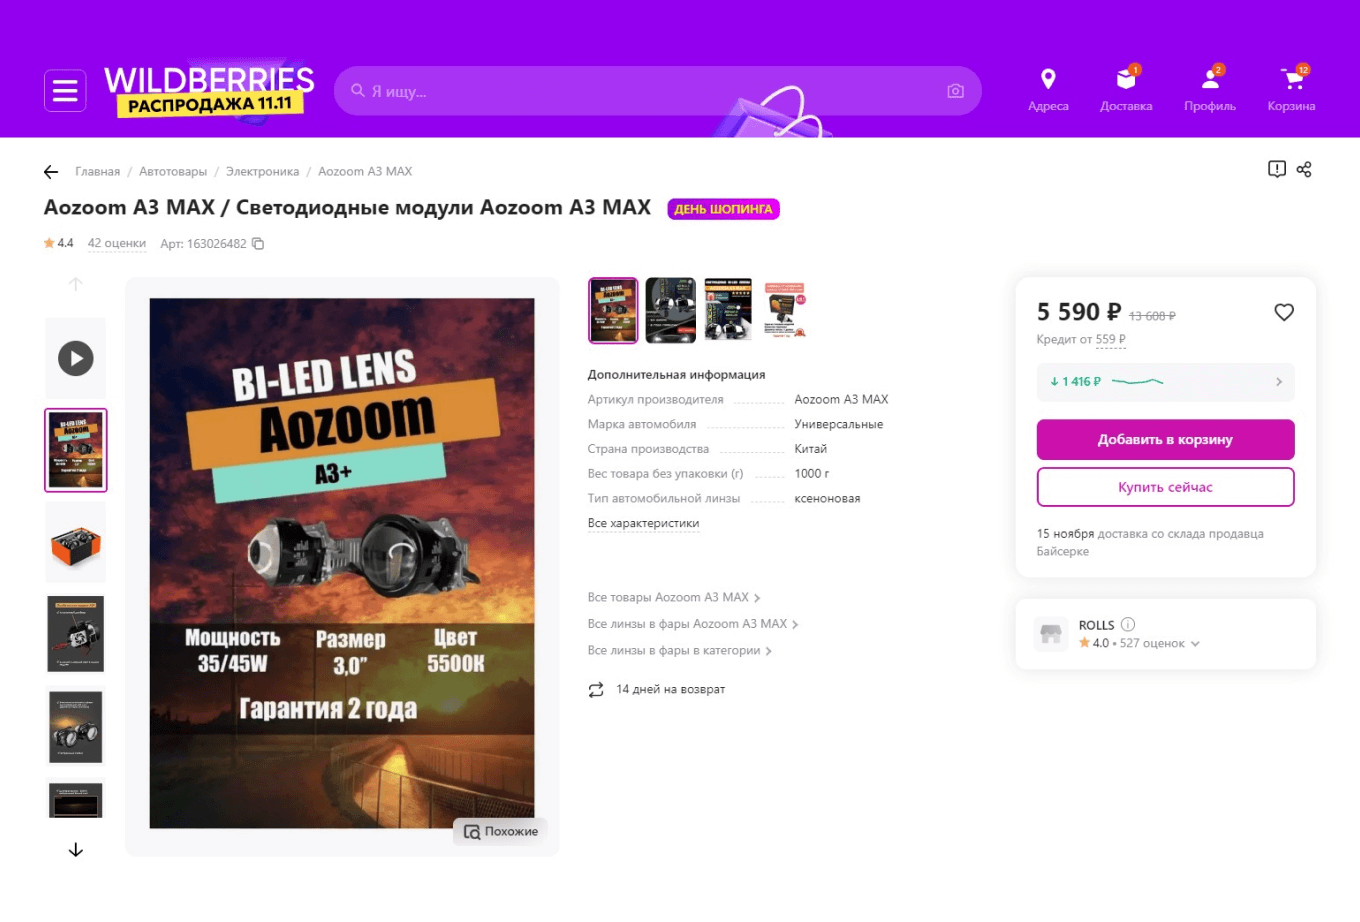Add the product to favorites with the heart icon

click(1284, 312)
